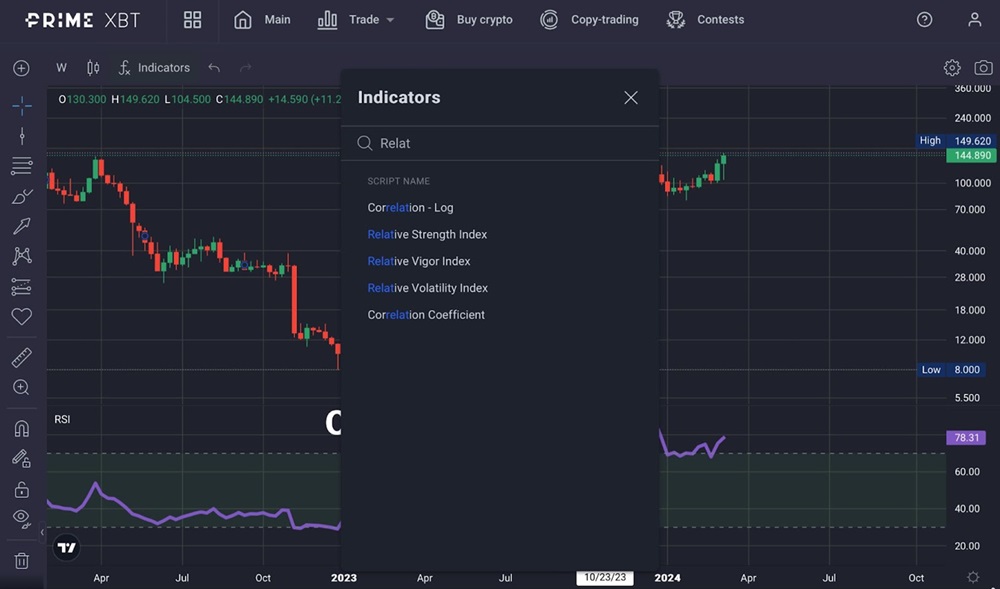Toggle magnet mode for drawings
Image resolution: width=1000 pixels, height=589 pixels.
(x=21, y=428)
